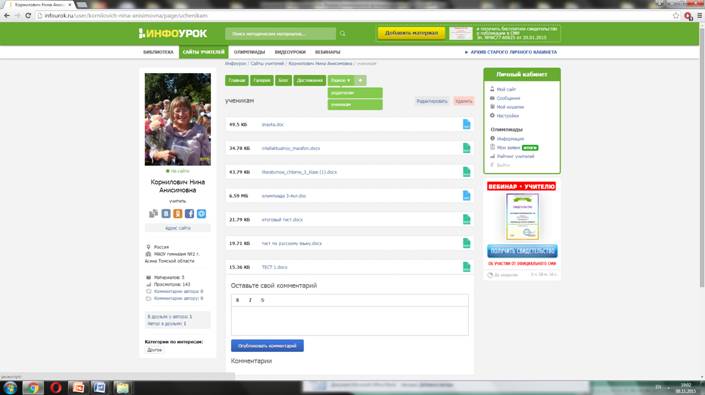Click the plus button next to Разделы
The width and height of the screenshot is (705, 395).
pos(360,80)
